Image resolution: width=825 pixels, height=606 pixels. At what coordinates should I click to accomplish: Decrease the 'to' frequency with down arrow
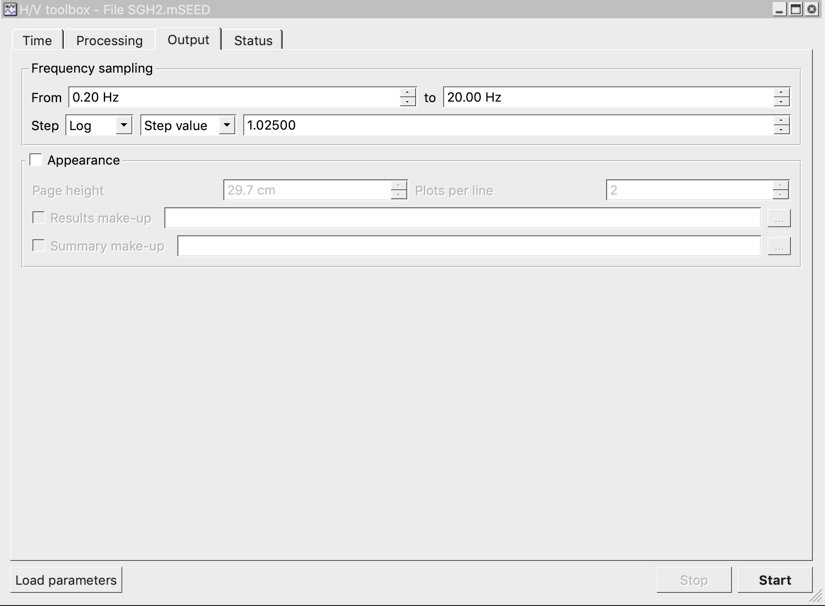pos(781,102)
